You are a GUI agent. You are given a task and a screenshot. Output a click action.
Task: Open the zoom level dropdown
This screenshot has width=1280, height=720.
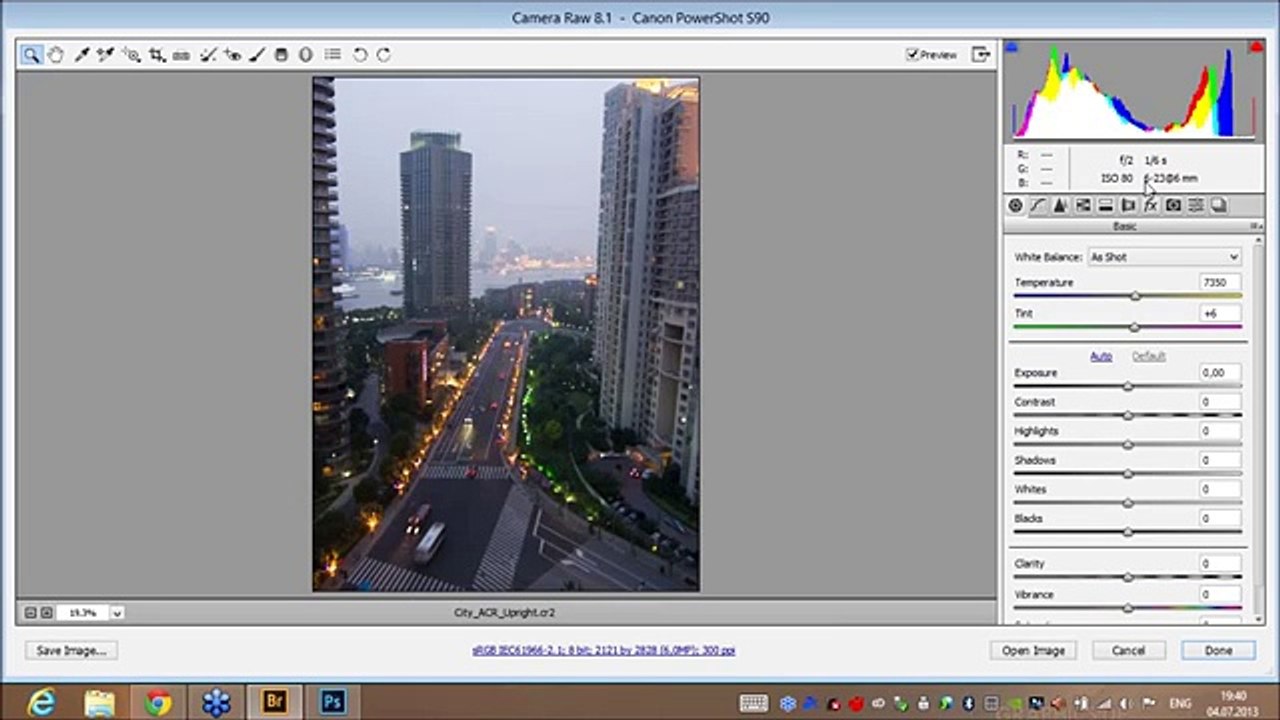tap(117, 613)
